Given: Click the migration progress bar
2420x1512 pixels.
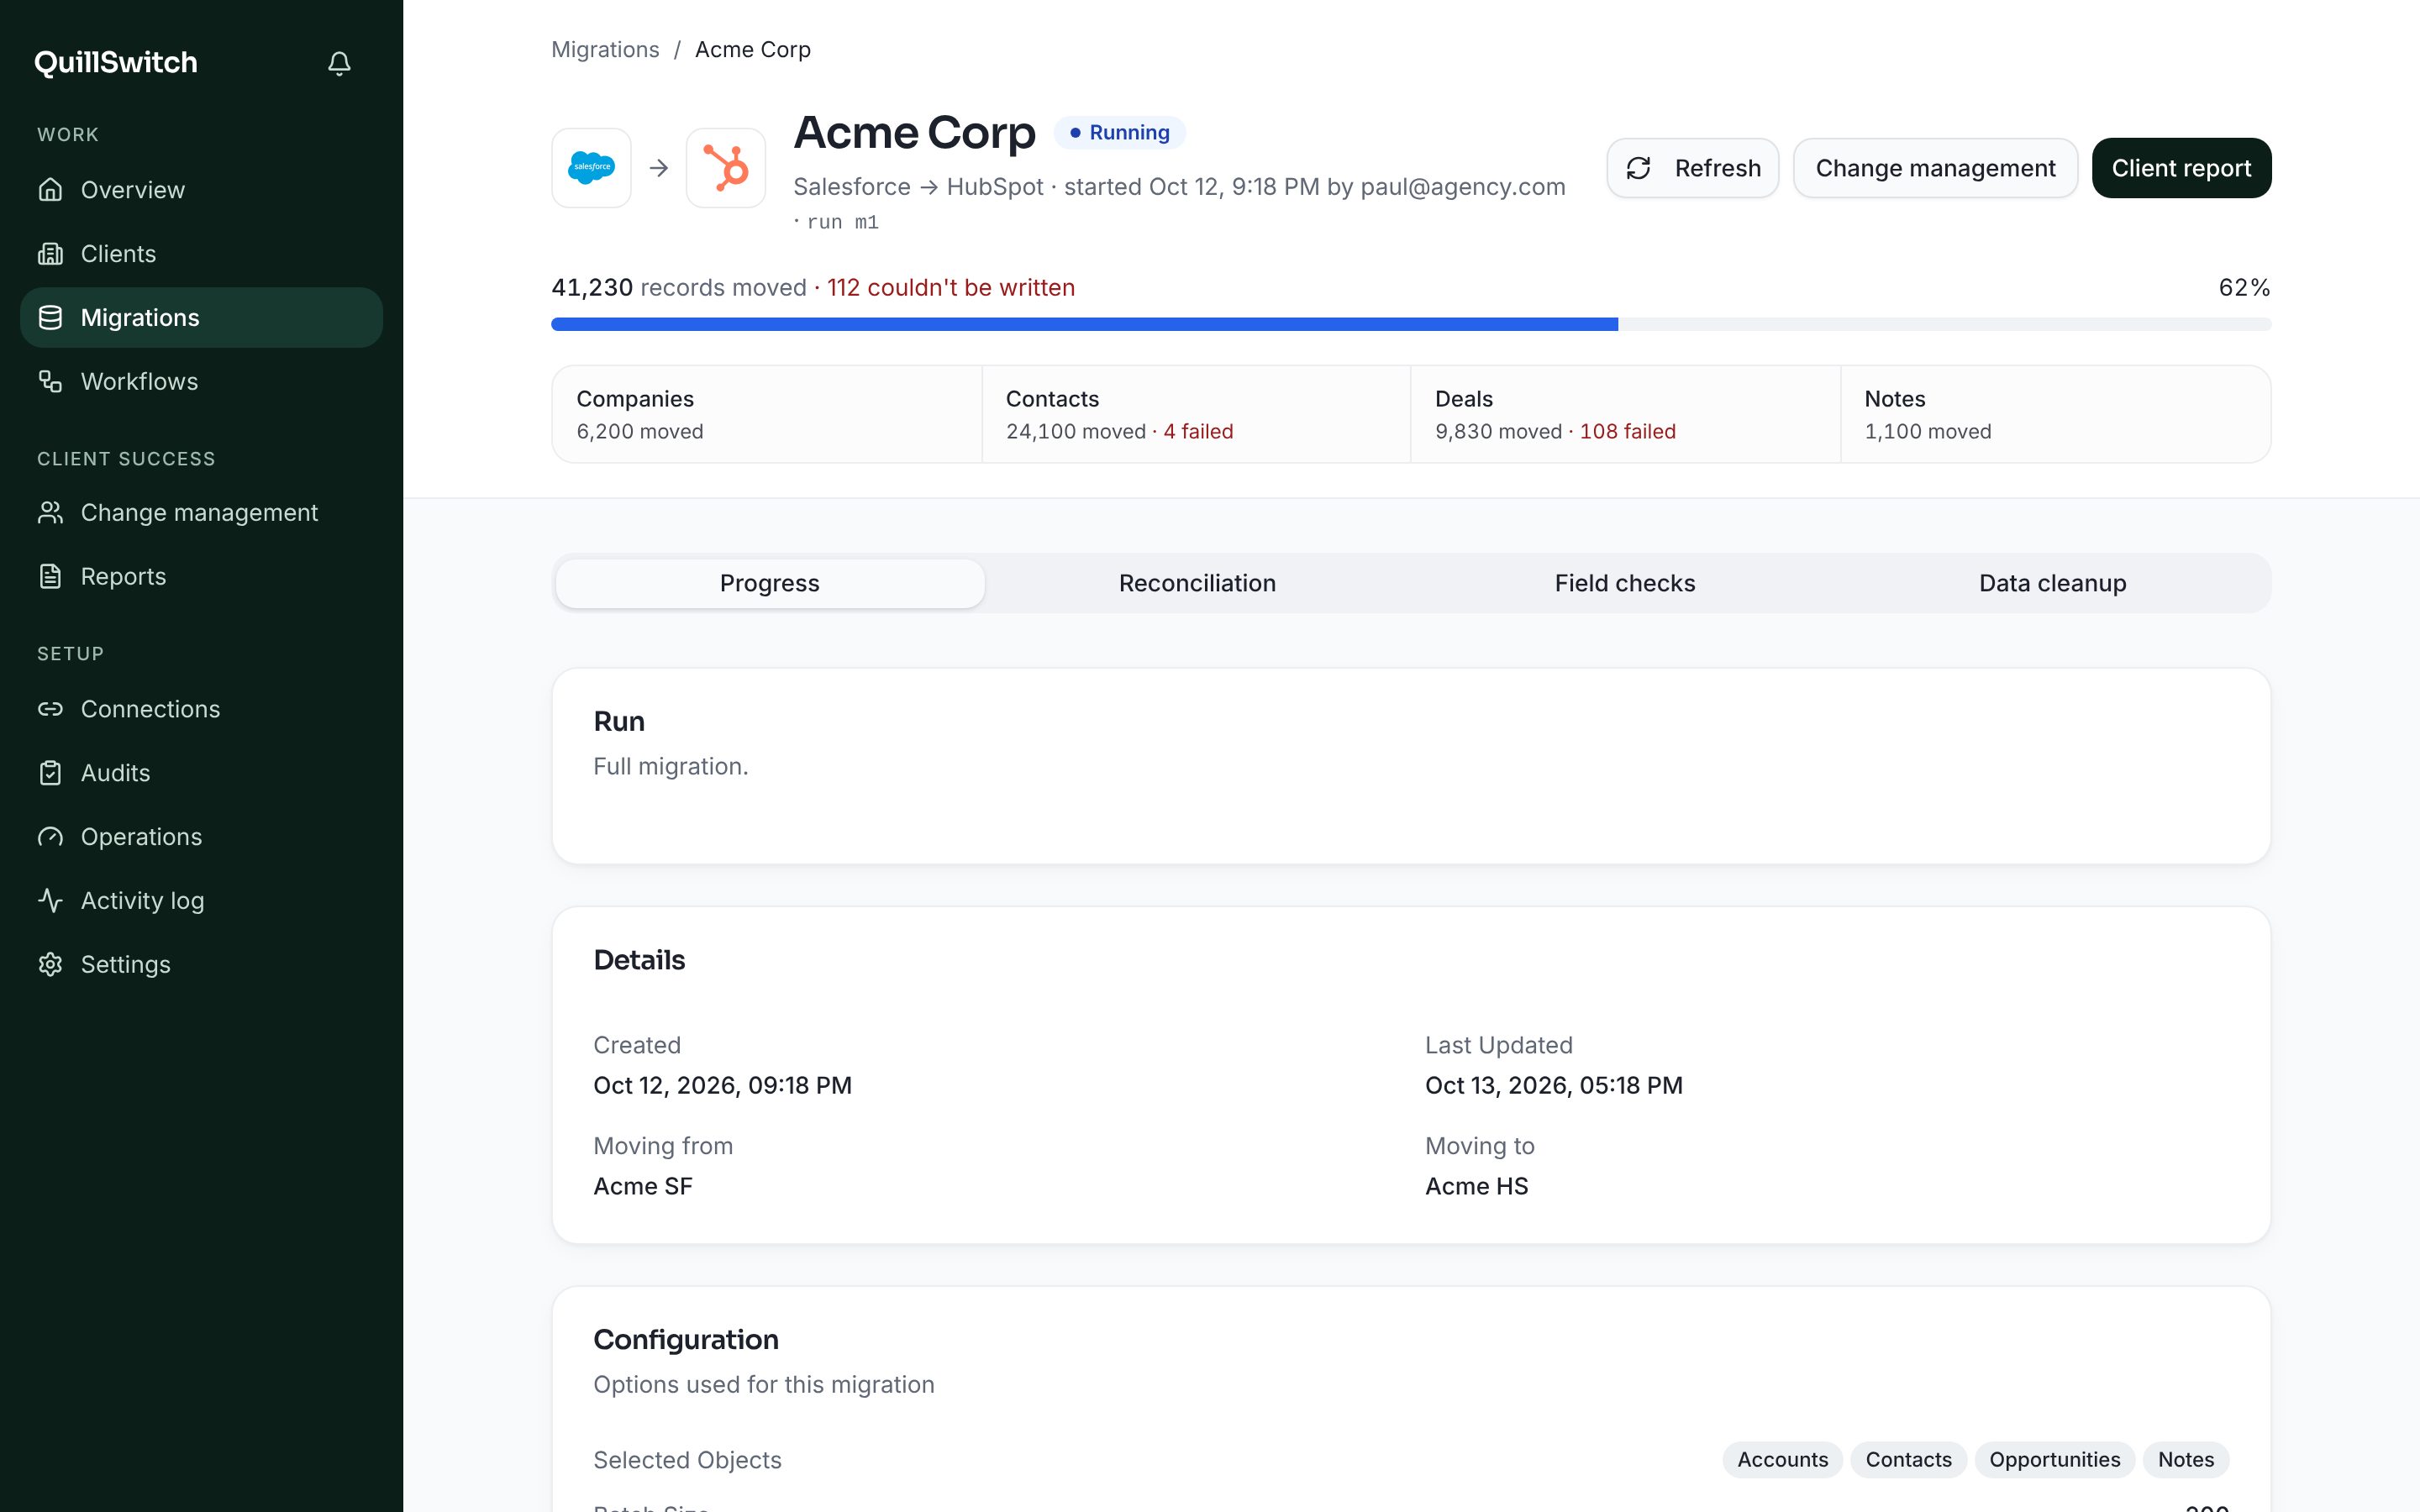Looking at the screenshot, I should pyautogui.click(x=1411, y=324).
